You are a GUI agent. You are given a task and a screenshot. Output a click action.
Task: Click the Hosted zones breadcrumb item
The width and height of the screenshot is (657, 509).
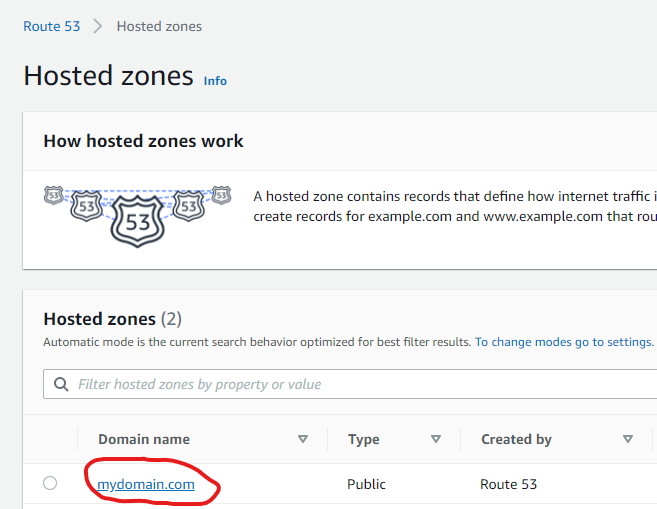click(159, 26)
